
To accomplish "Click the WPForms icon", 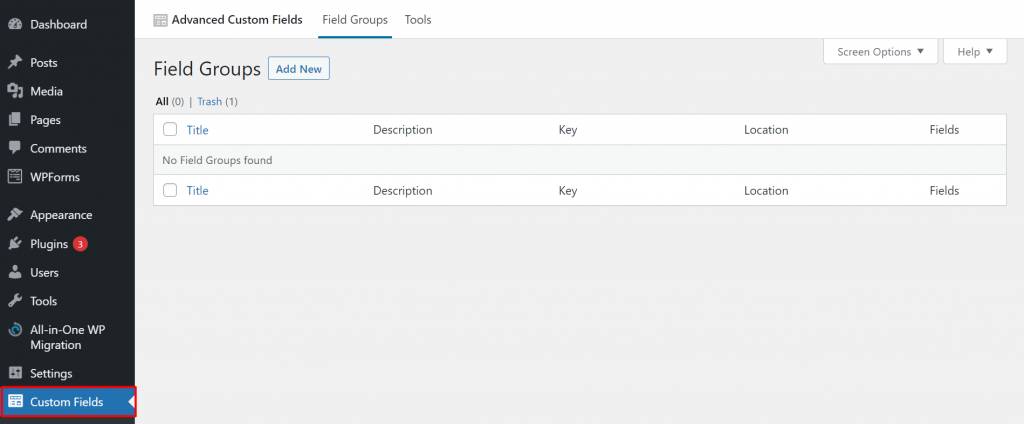I will tap(15, 177).
